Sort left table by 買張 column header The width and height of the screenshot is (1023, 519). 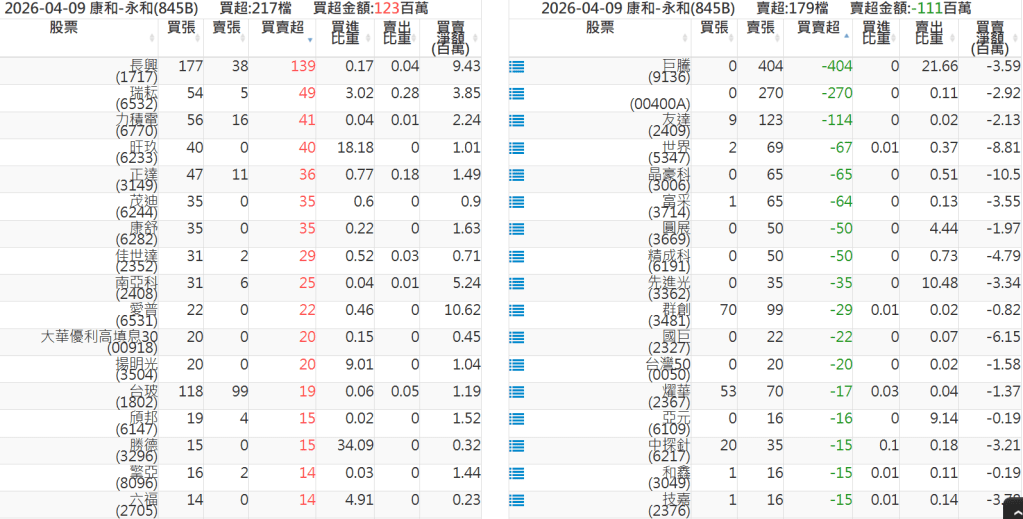(181, 27)
